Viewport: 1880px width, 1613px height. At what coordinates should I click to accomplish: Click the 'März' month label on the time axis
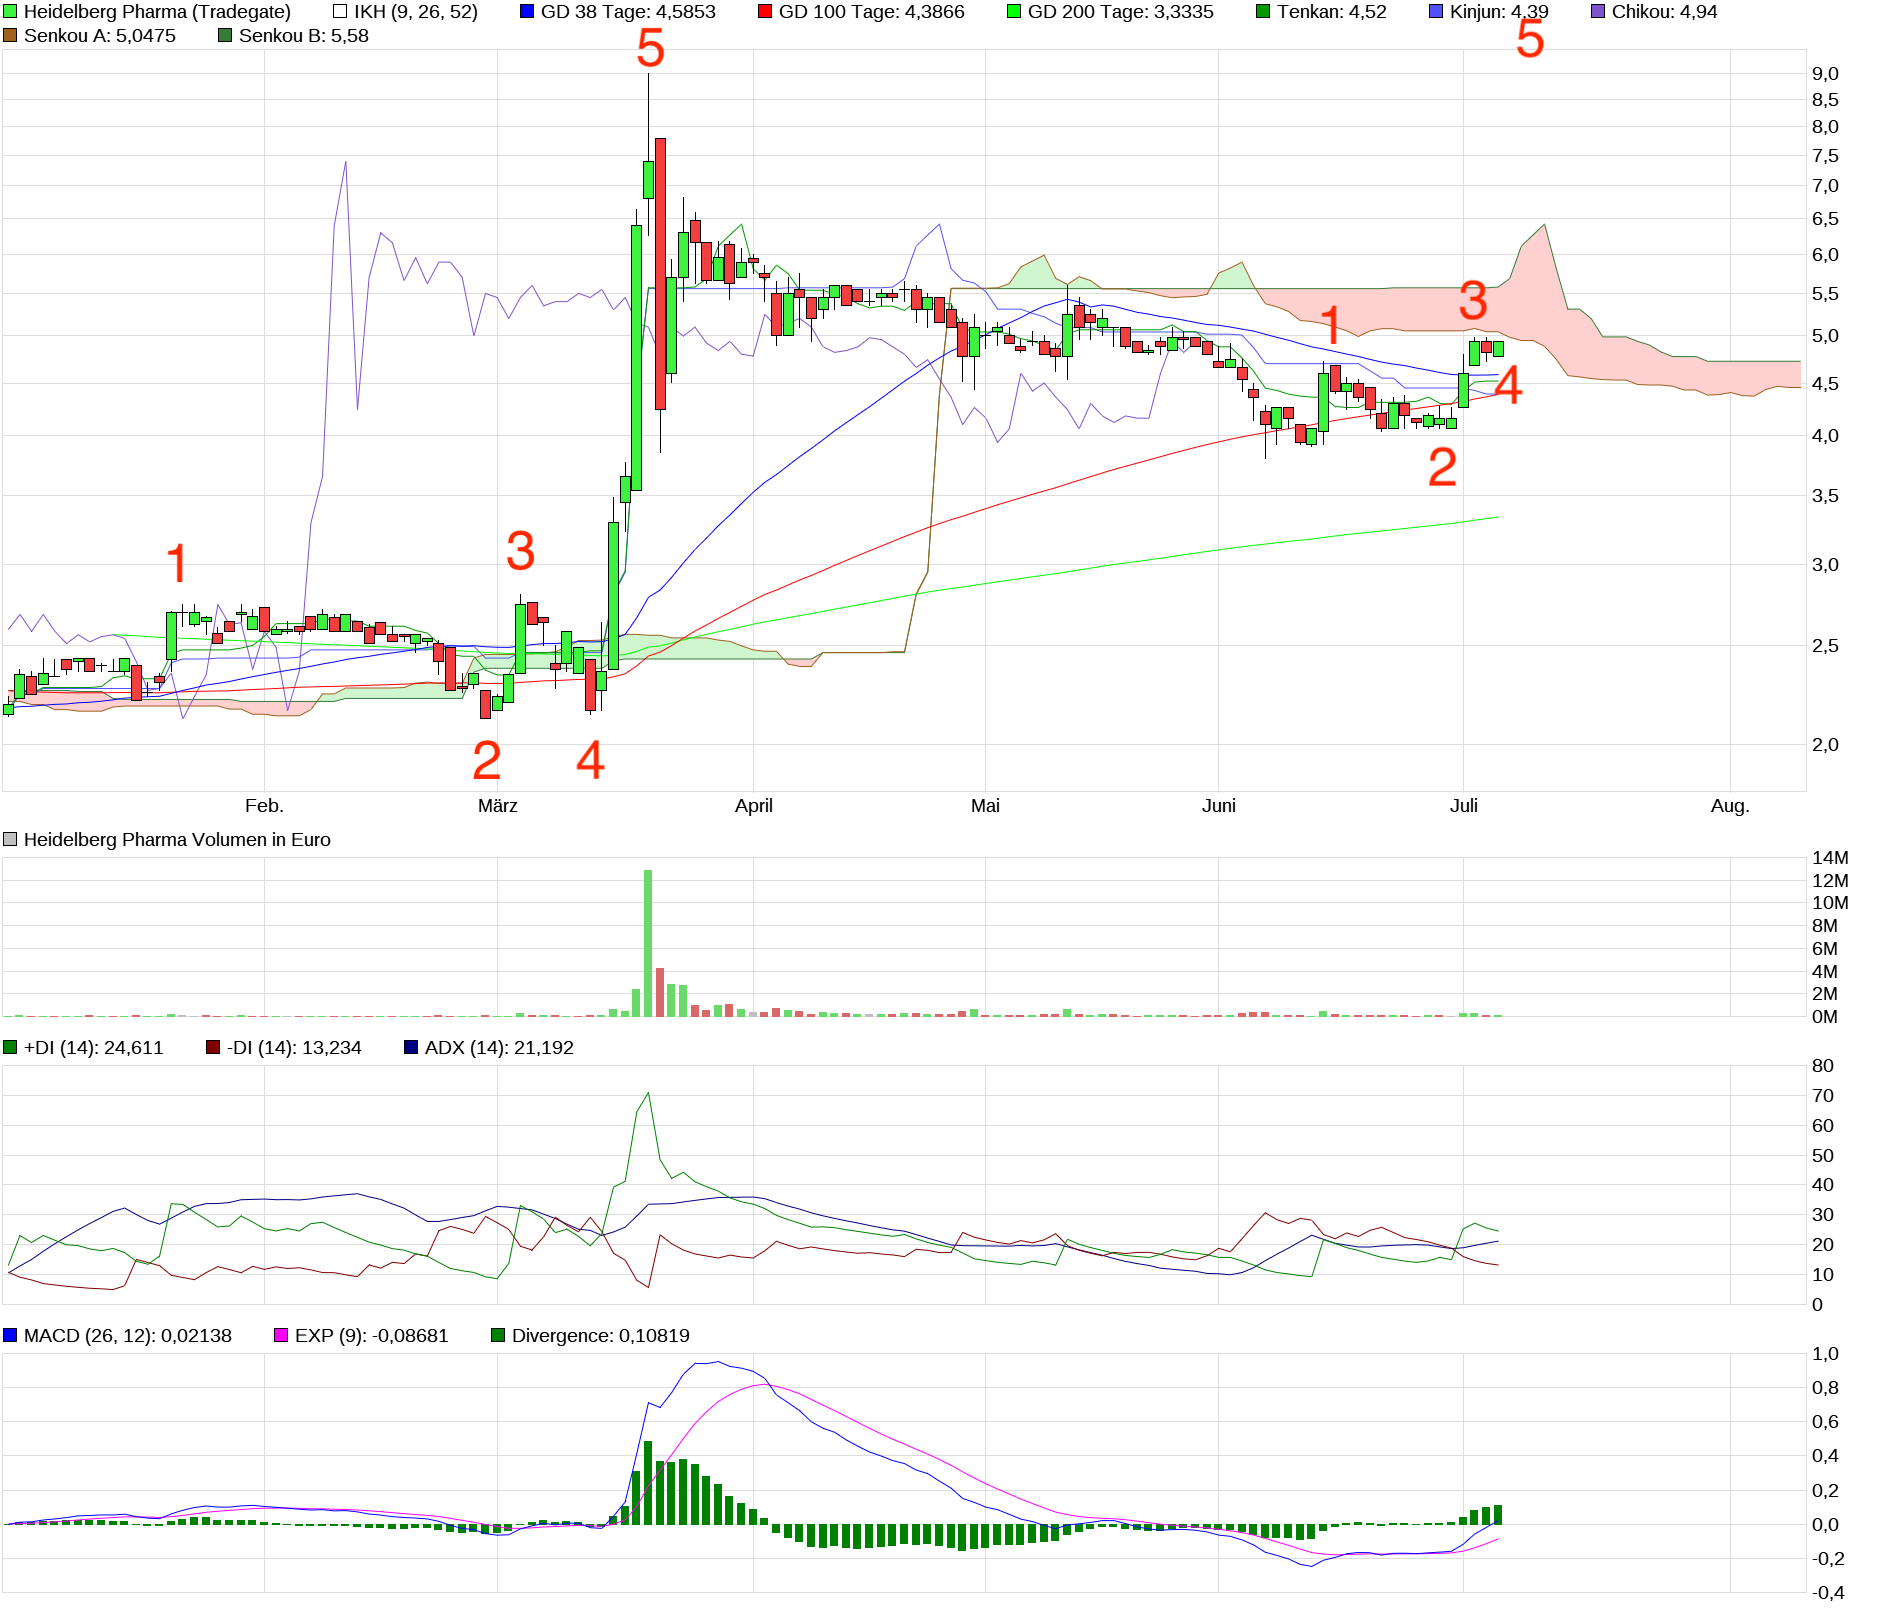pyautogui.click(x=498, y=806)
